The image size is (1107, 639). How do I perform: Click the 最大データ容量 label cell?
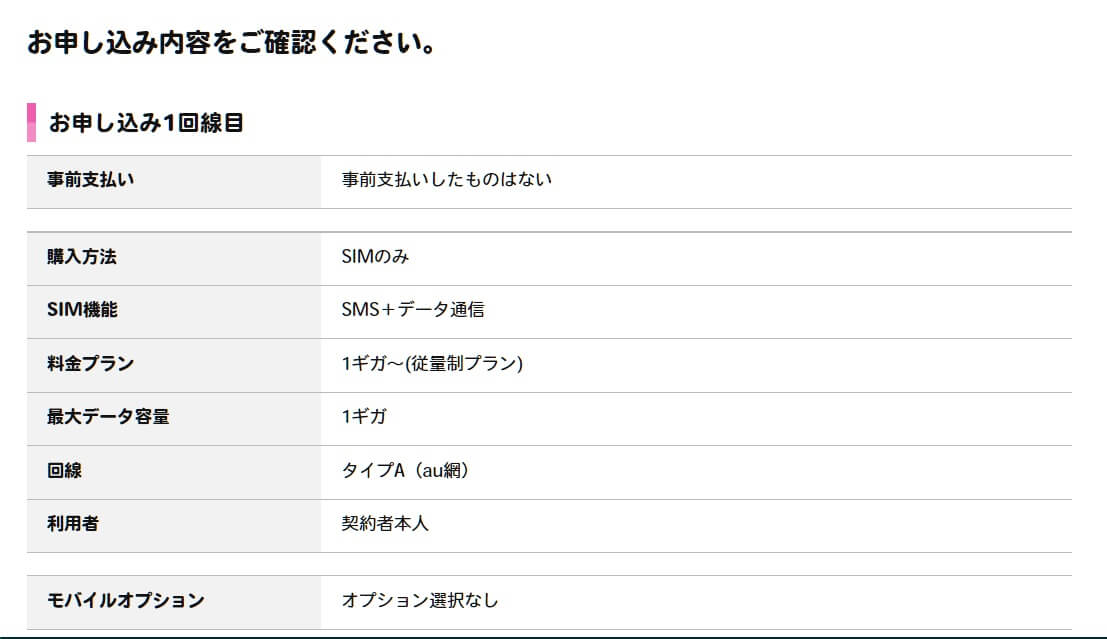(x=174, y=419)
